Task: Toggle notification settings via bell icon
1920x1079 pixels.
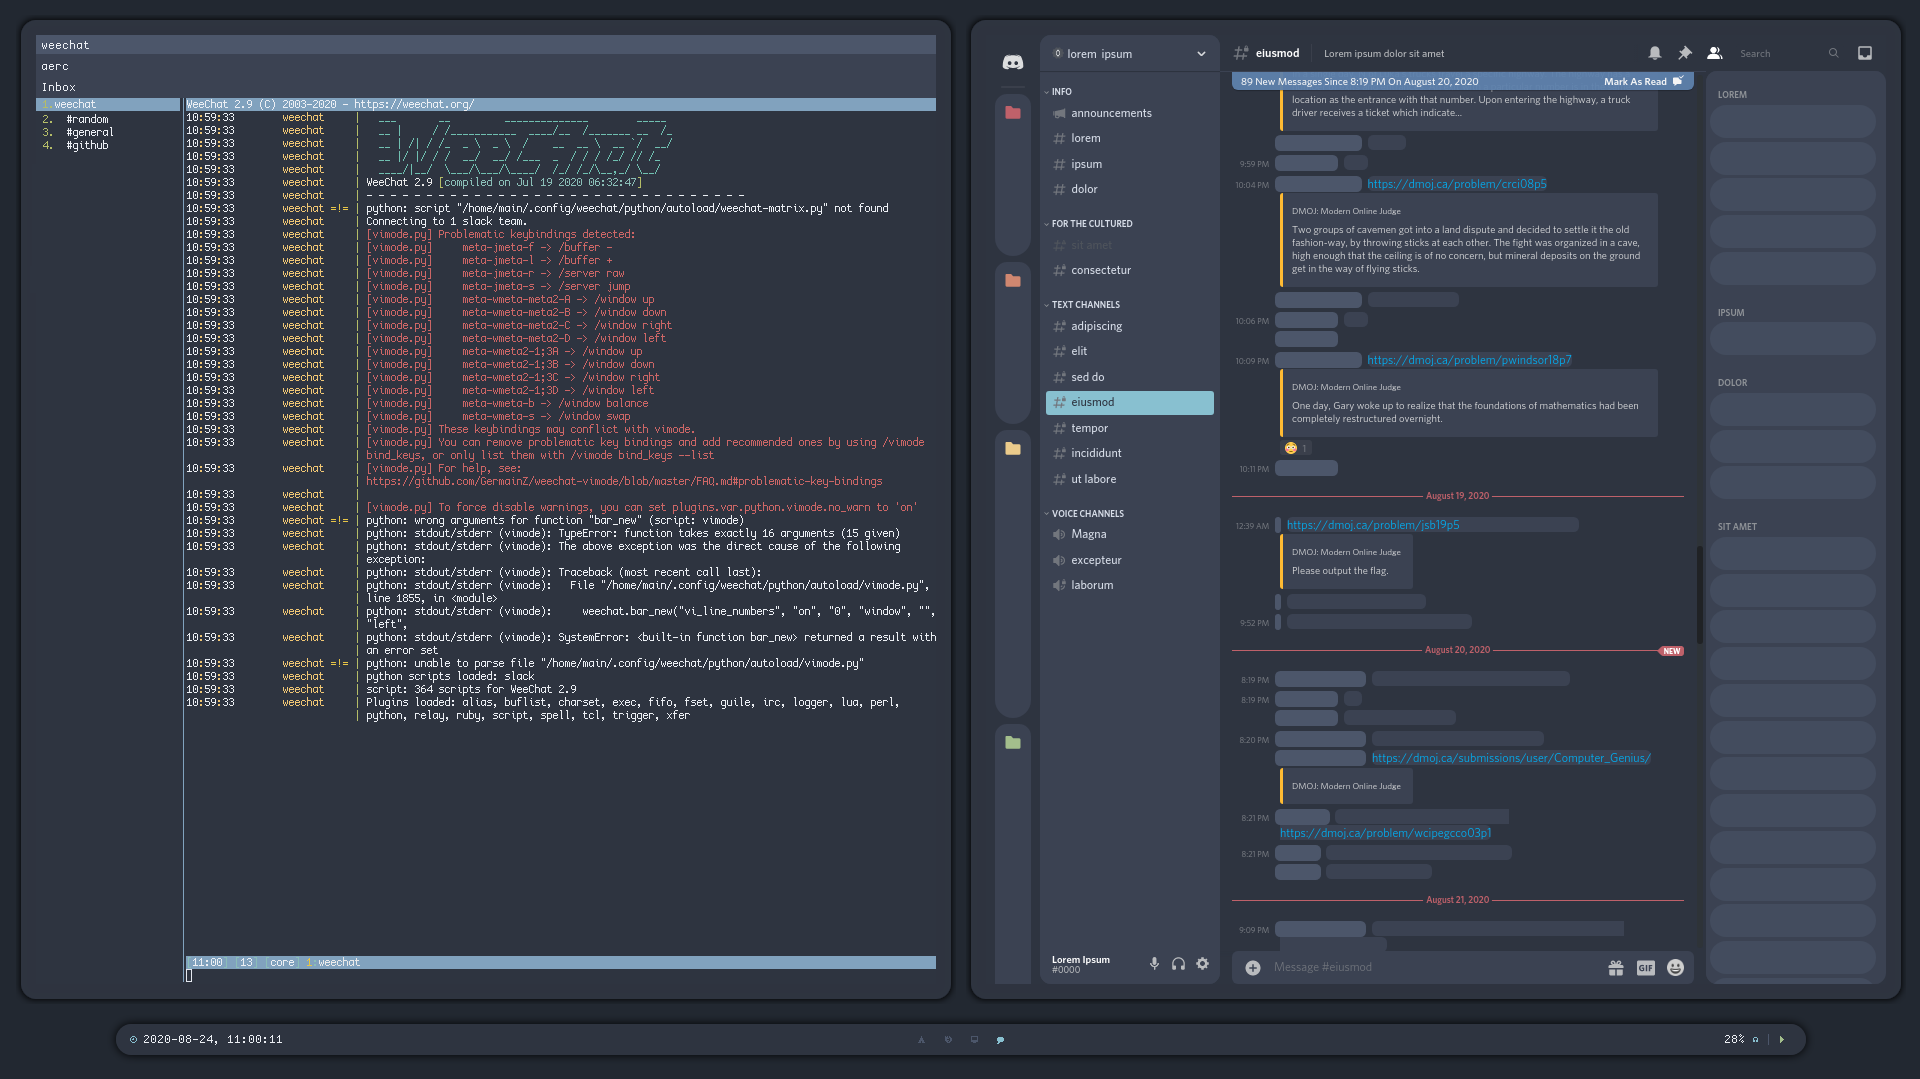Action: click(1655, 53)
